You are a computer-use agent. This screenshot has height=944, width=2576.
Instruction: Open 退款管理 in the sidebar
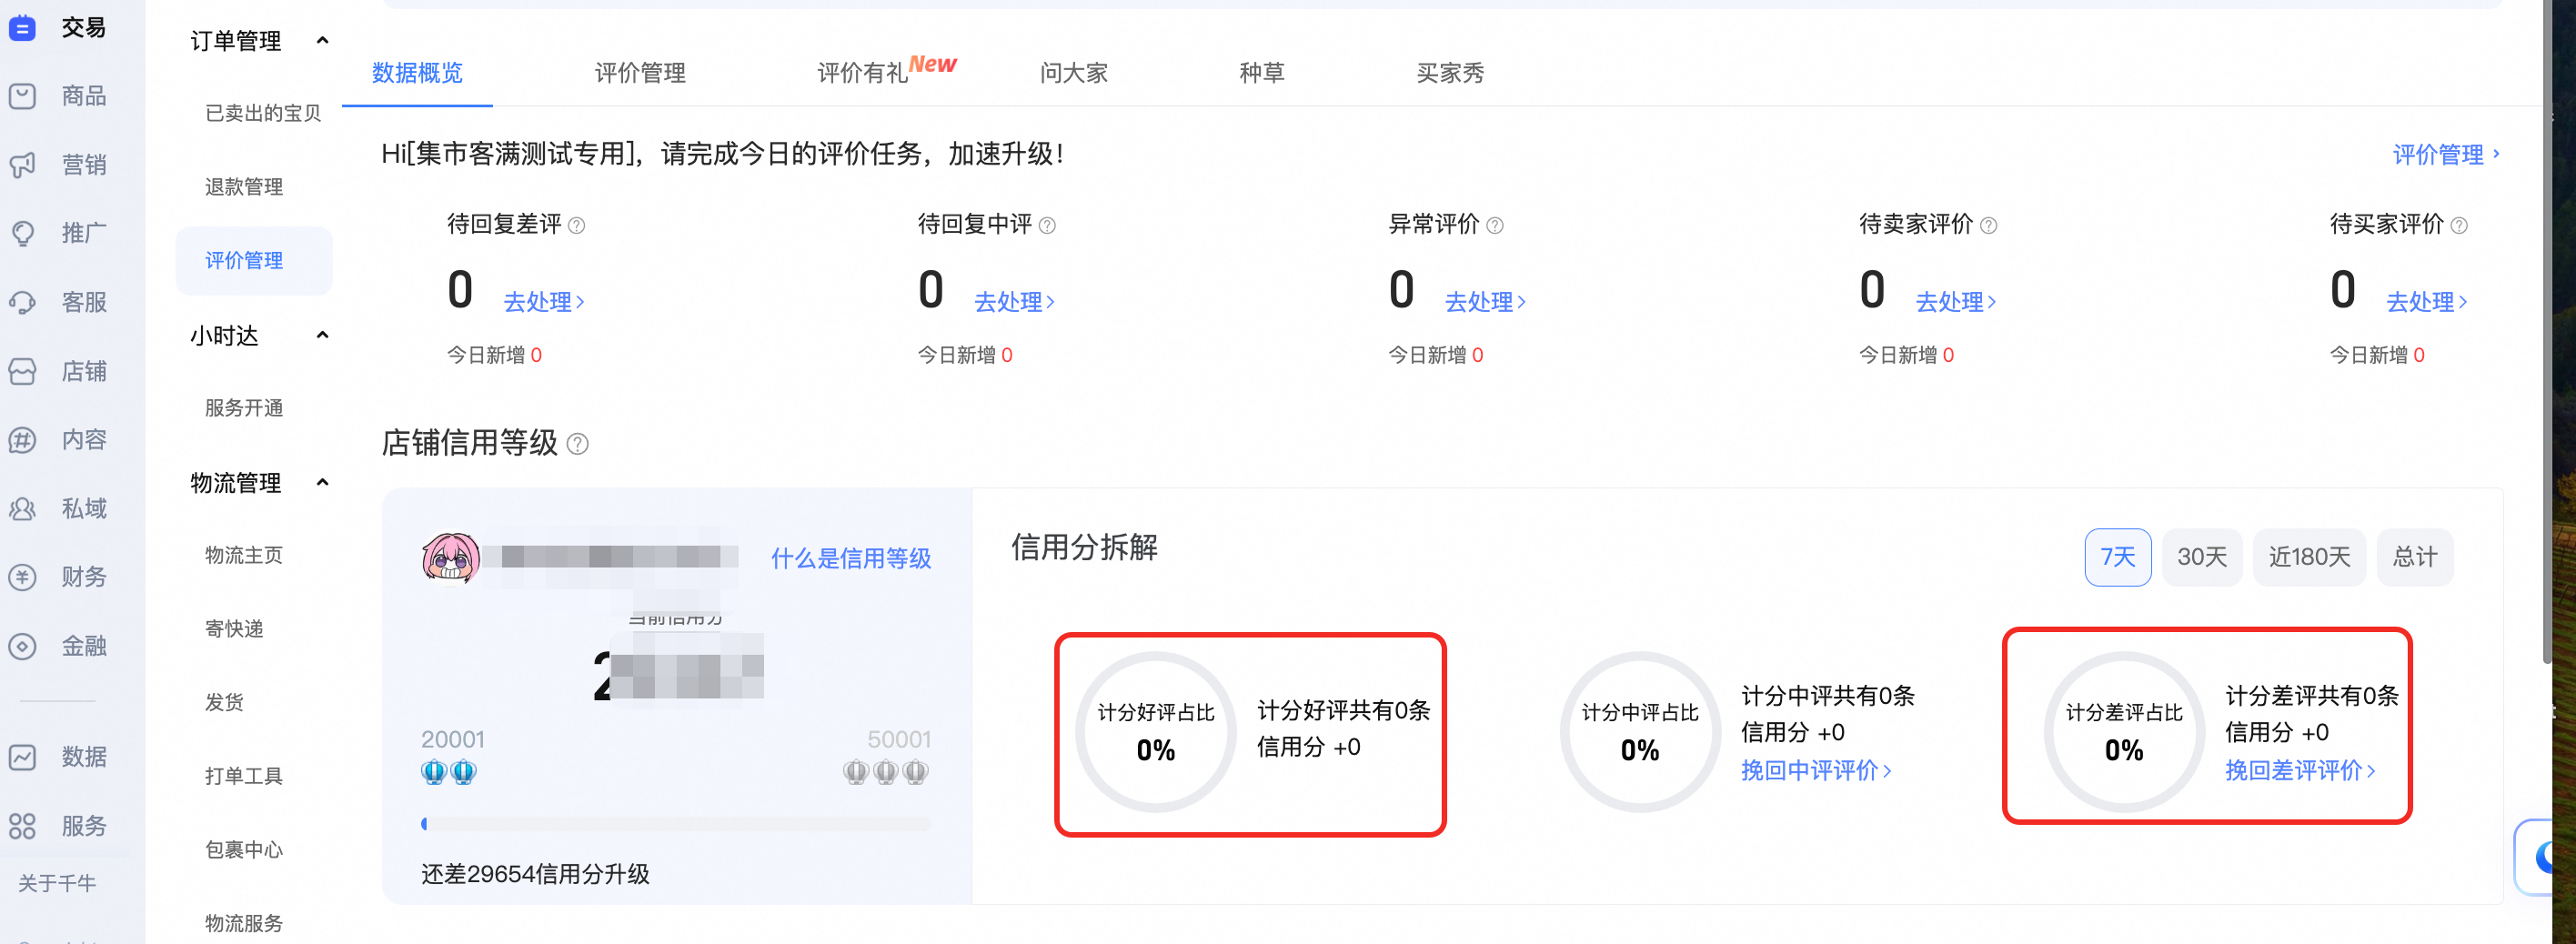[x=244, y=187]
